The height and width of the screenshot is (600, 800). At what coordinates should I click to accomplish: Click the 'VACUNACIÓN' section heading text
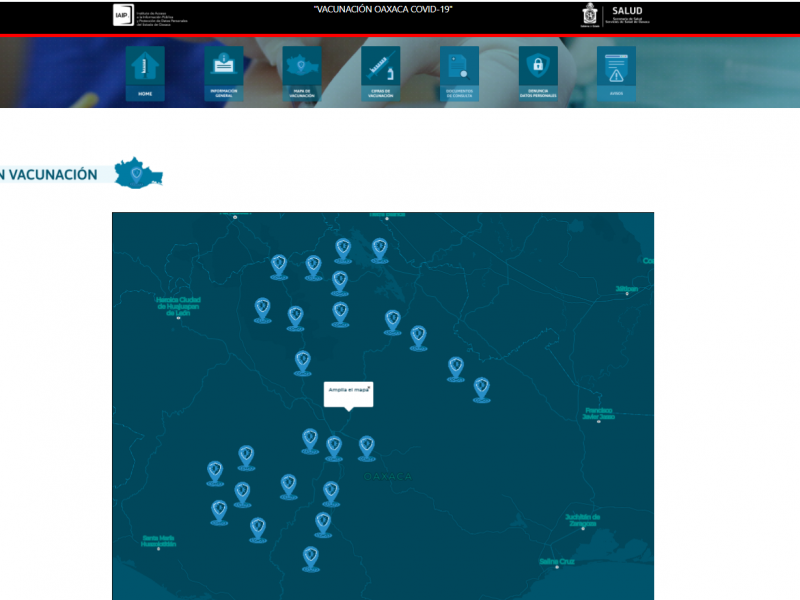coord(53,175)
